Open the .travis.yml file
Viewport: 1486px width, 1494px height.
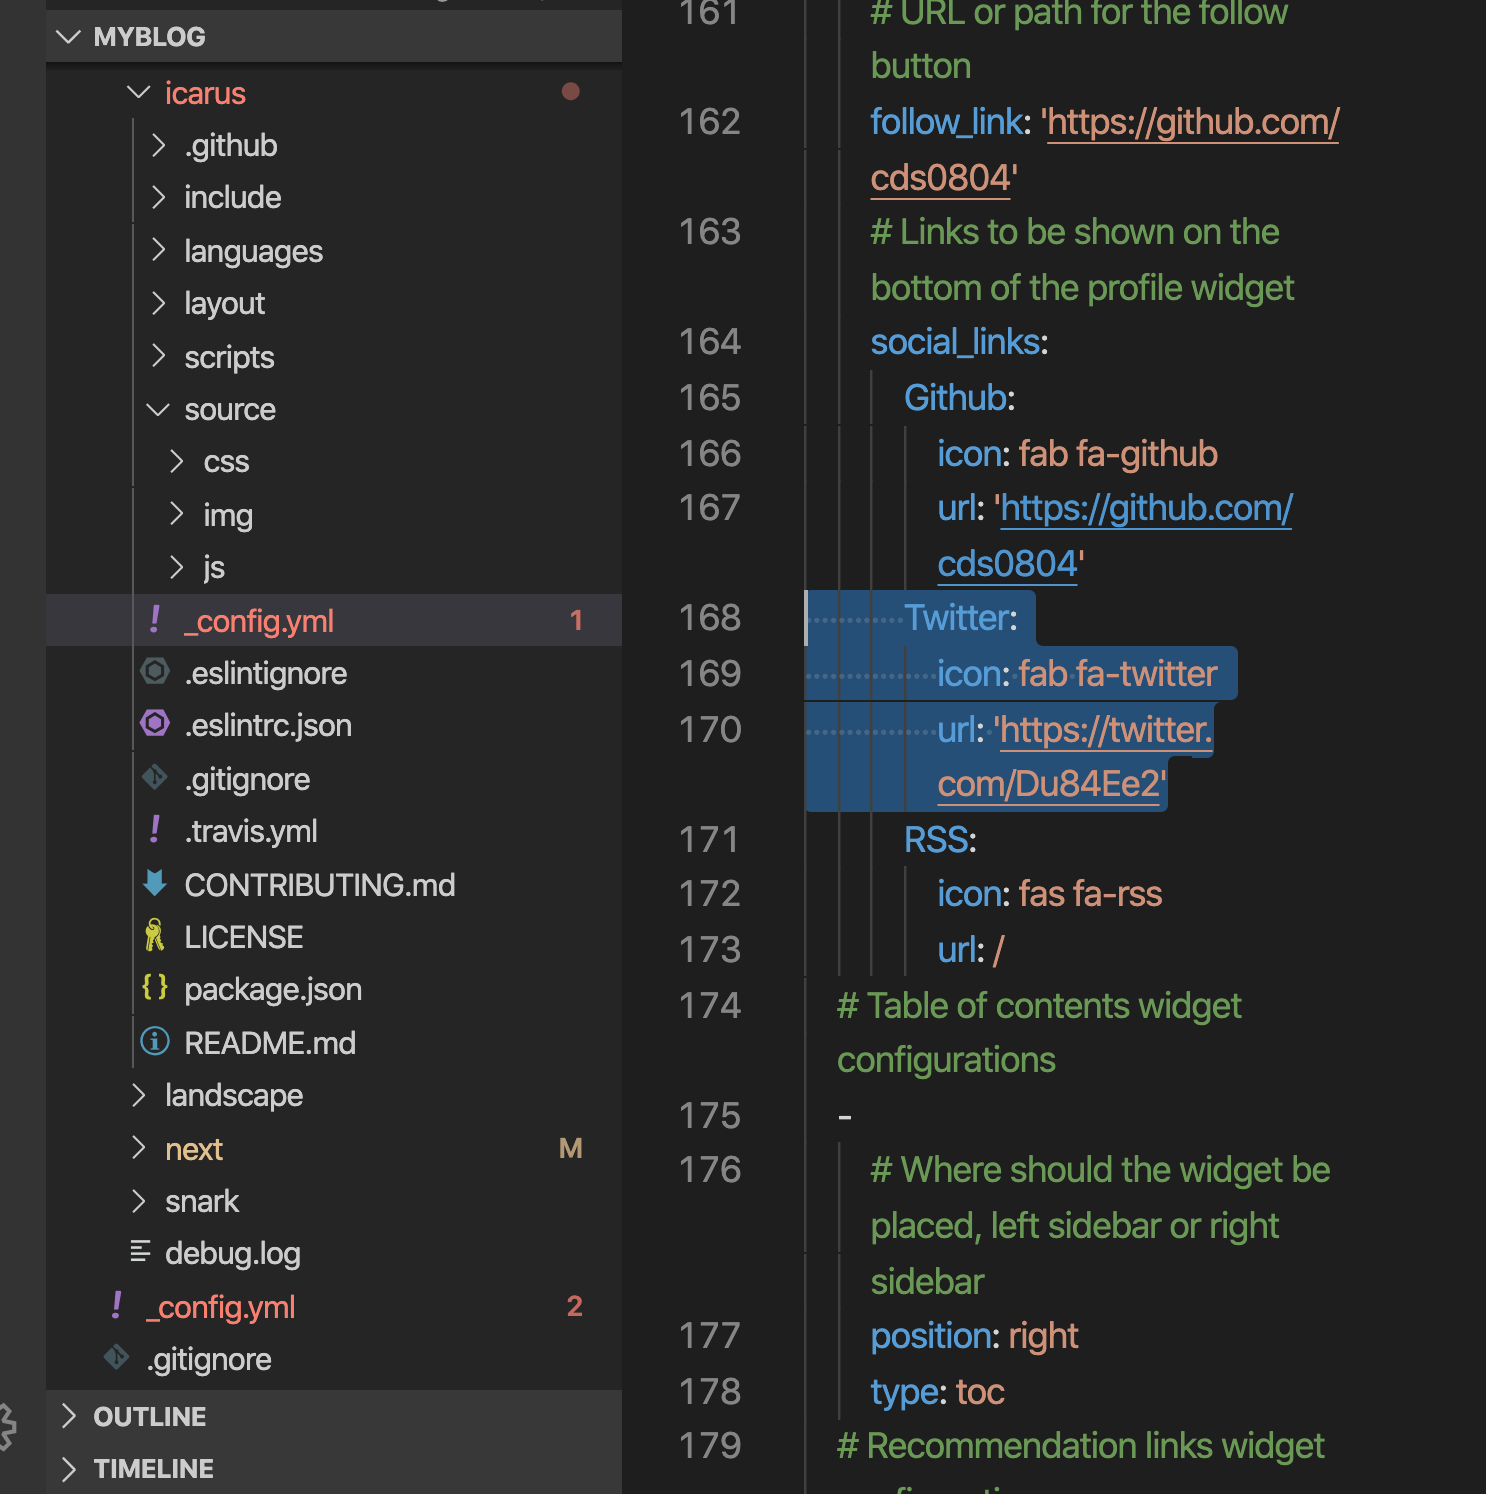click(x=250, y=831)
